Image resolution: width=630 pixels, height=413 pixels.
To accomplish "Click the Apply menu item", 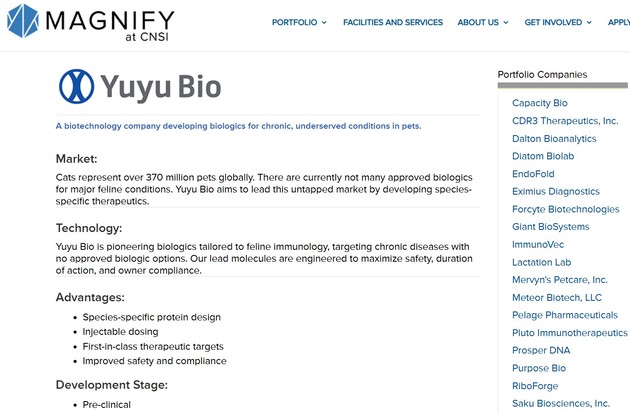I will 618,22.
